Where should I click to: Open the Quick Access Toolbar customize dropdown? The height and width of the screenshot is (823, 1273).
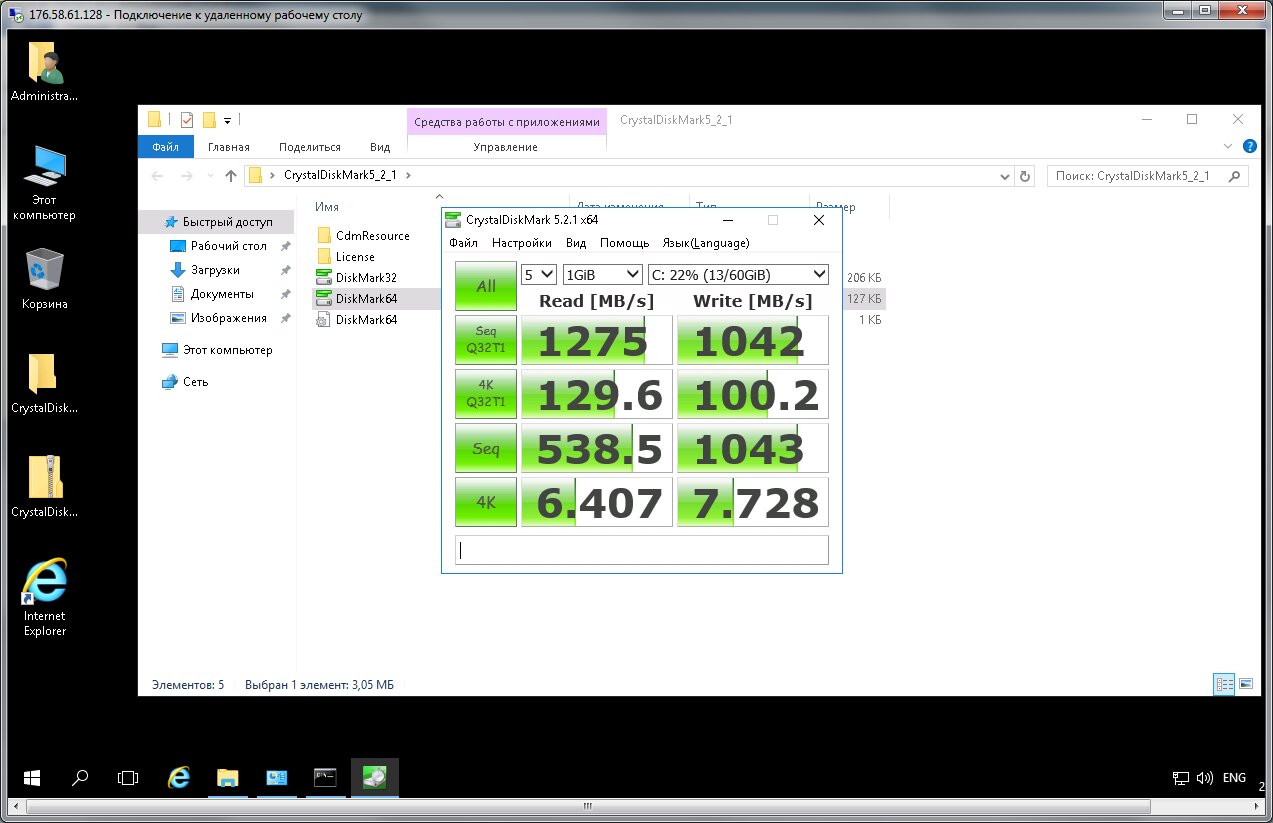click(x=228, y=121)
